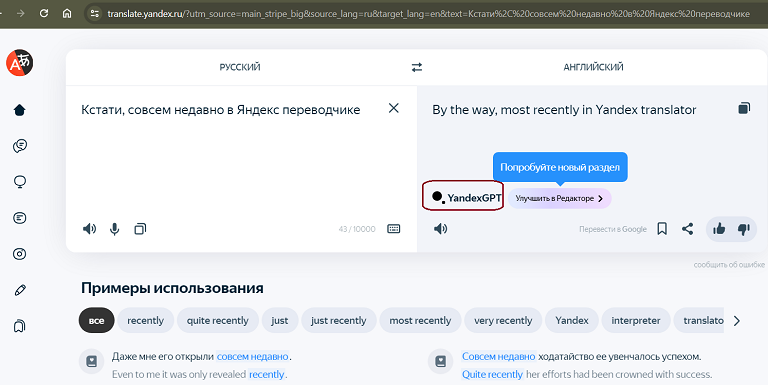The height and width of the screenshot is (385, 768).
Task: Open the dialog chat icon in sidebar
Action: [x=20, y=146]
